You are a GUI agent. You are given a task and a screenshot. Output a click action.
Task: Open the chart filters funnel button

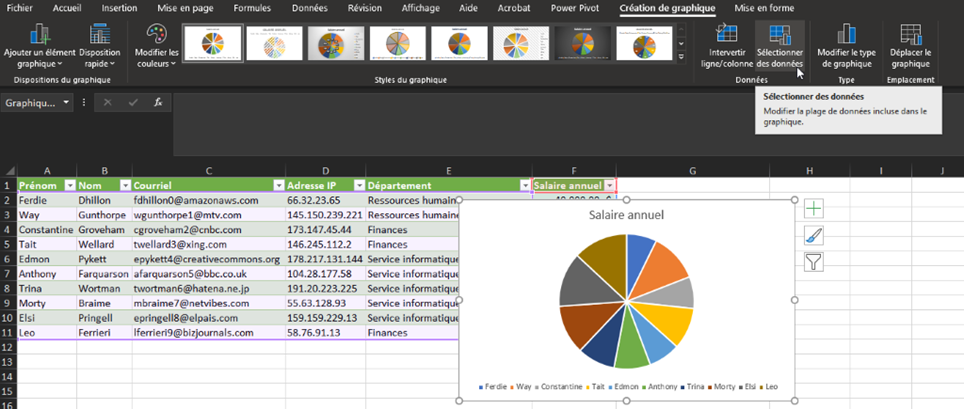pos(814,262)
